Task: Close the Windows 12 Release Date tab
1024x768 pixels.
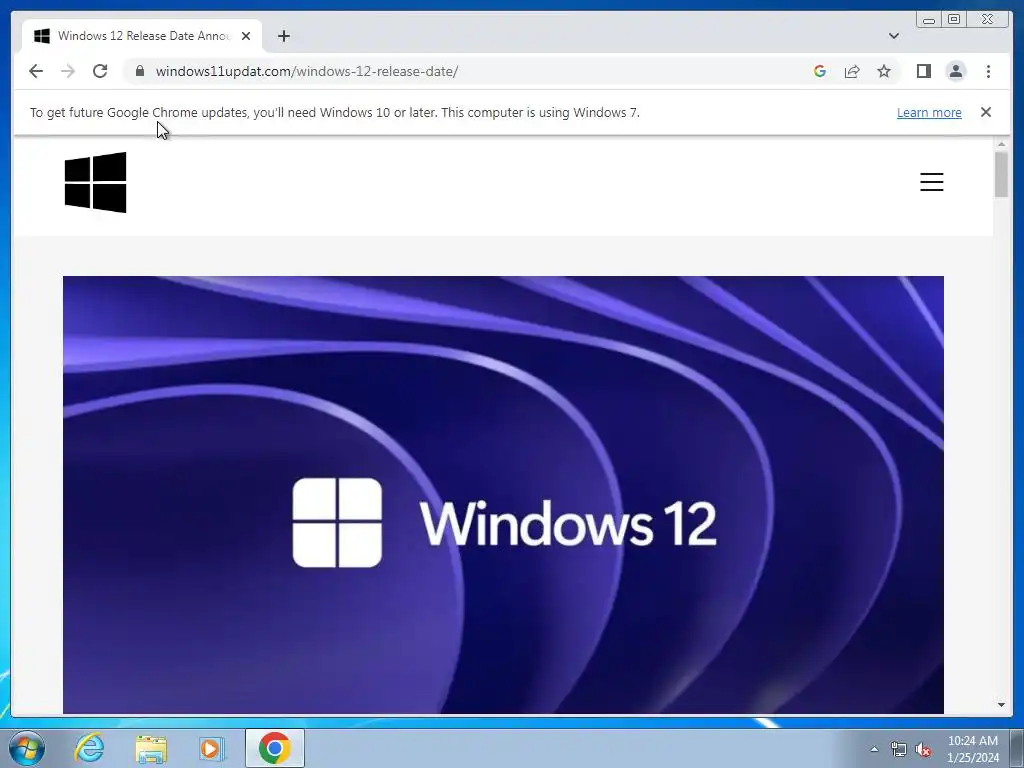Action: click(246, 36)
